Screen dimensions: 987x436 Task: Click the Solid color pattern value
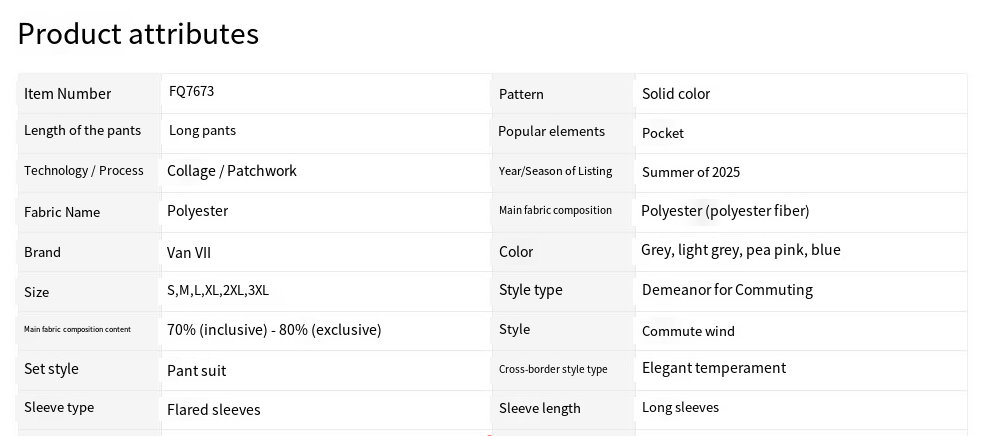676,94
